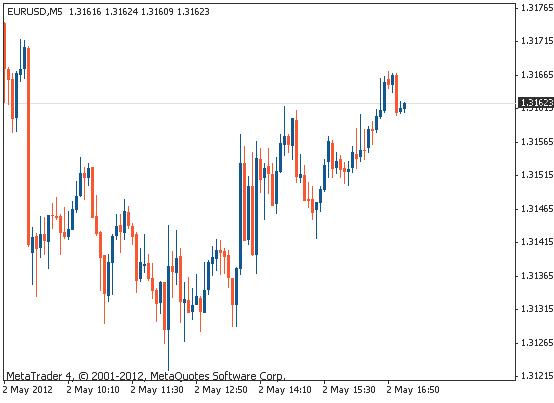554x403 pixels.
Task: Click time axis label 2 May 2012
Action: tap(28, 390)
